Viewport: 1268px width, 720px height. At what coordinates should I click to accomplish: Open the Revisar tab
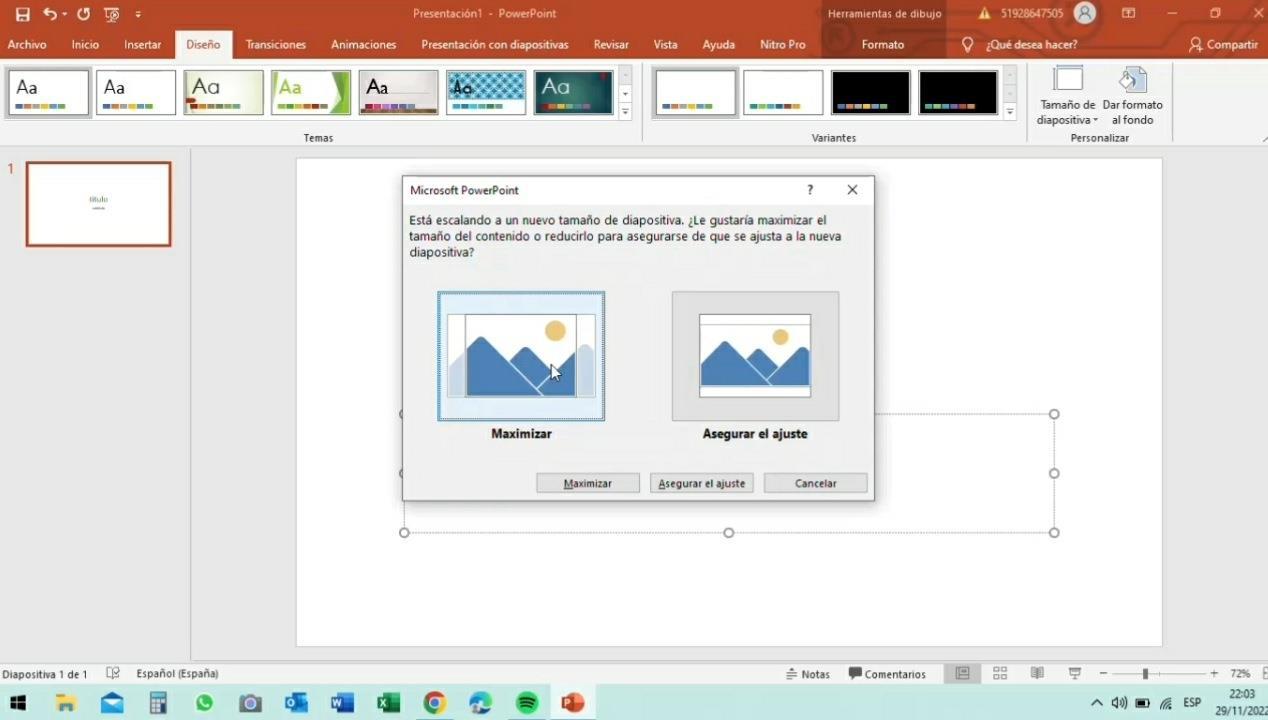611,45
